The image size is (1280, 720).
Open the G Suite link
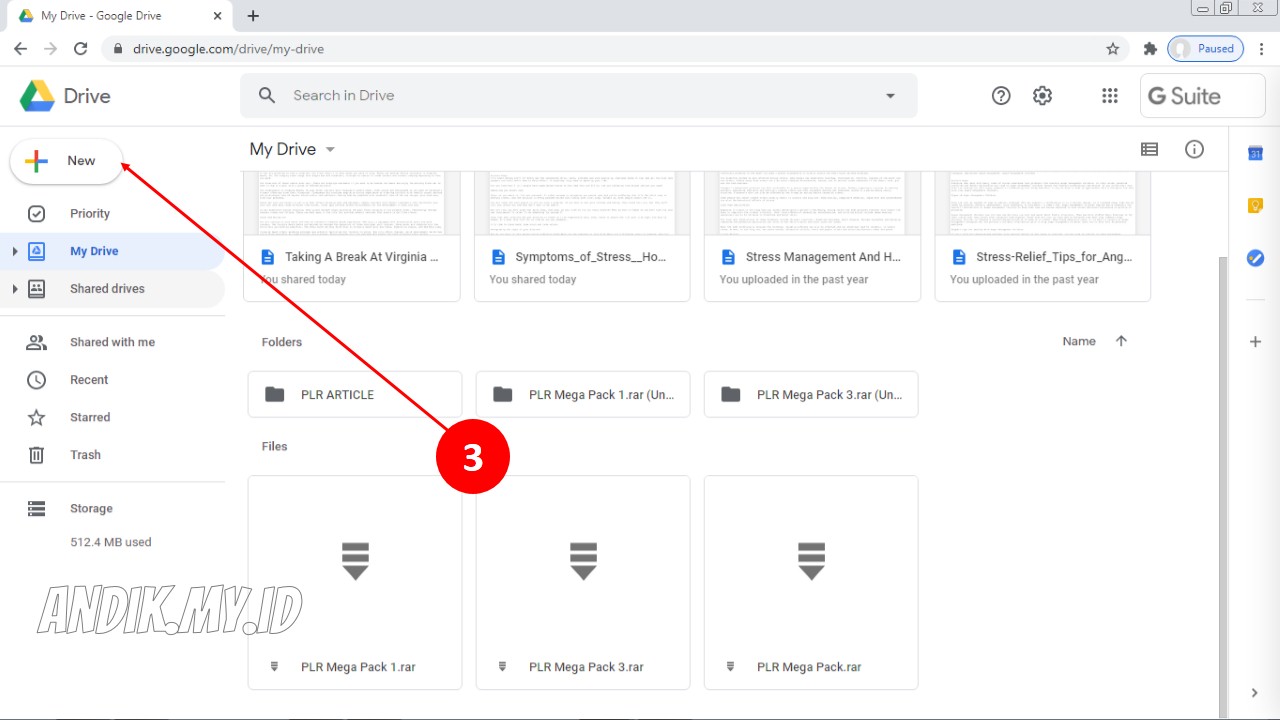pos(1201,95)
